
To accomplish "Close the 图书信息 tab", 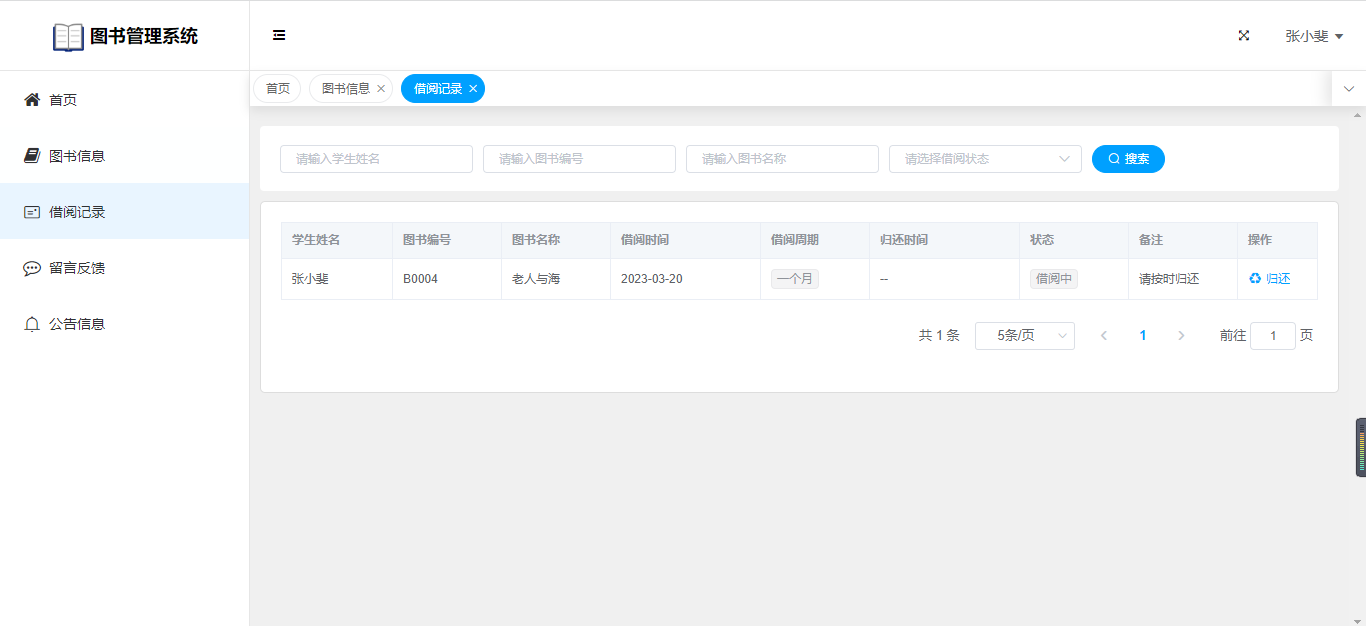I will pyautogui.click(x=381, y=89).
